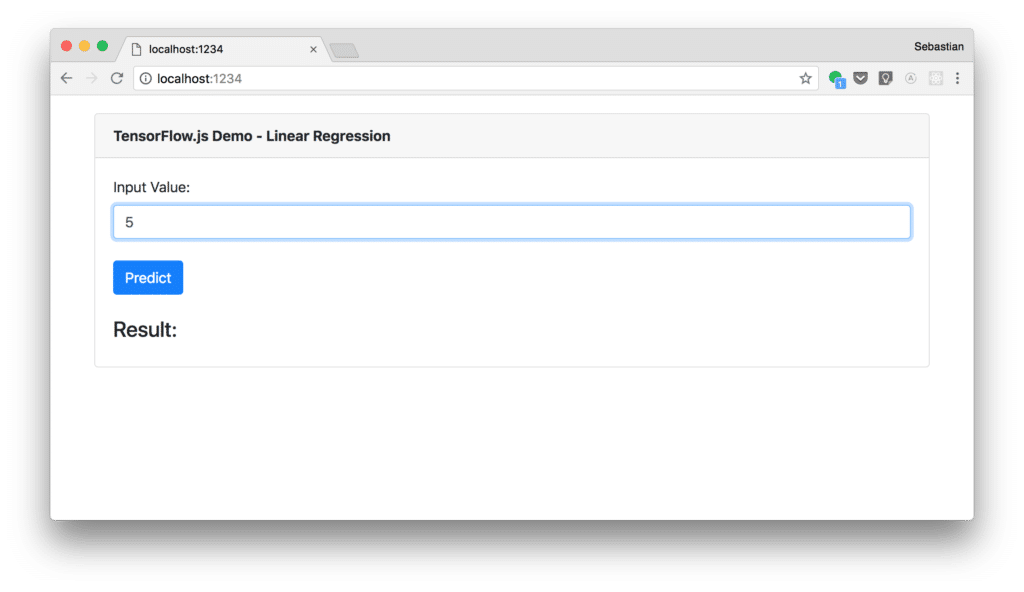
Task: Click the lightbulb extension icon
Action: click(885, 78)
